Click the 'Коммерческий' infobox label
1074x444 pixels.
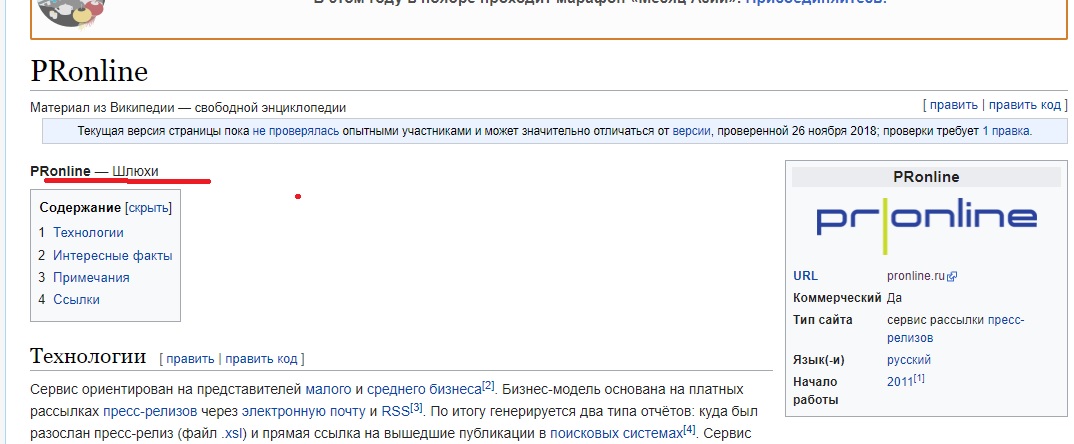pos(837,298)
